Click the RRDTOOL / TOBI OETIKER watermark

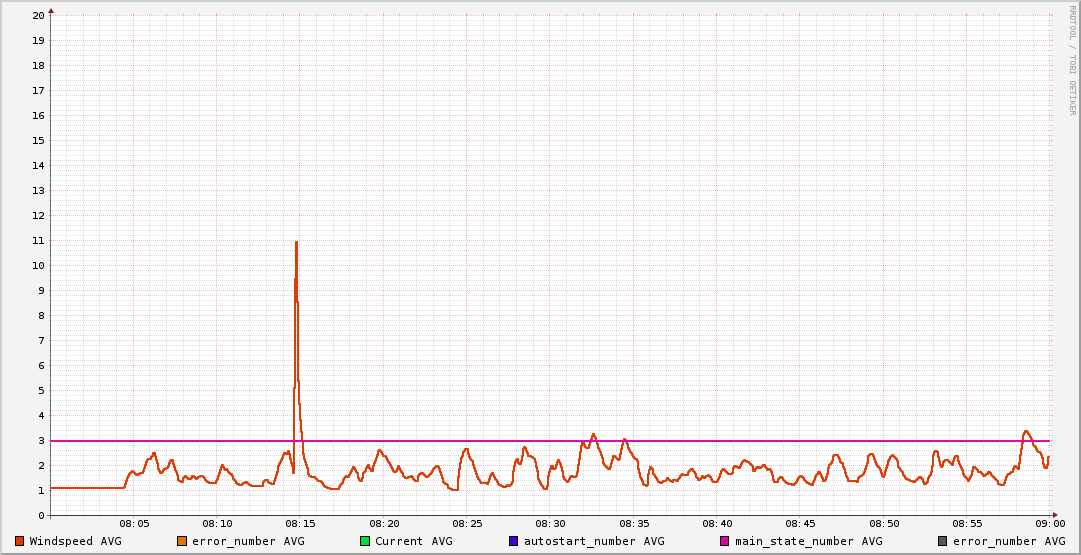click(x=1072, y=60)
